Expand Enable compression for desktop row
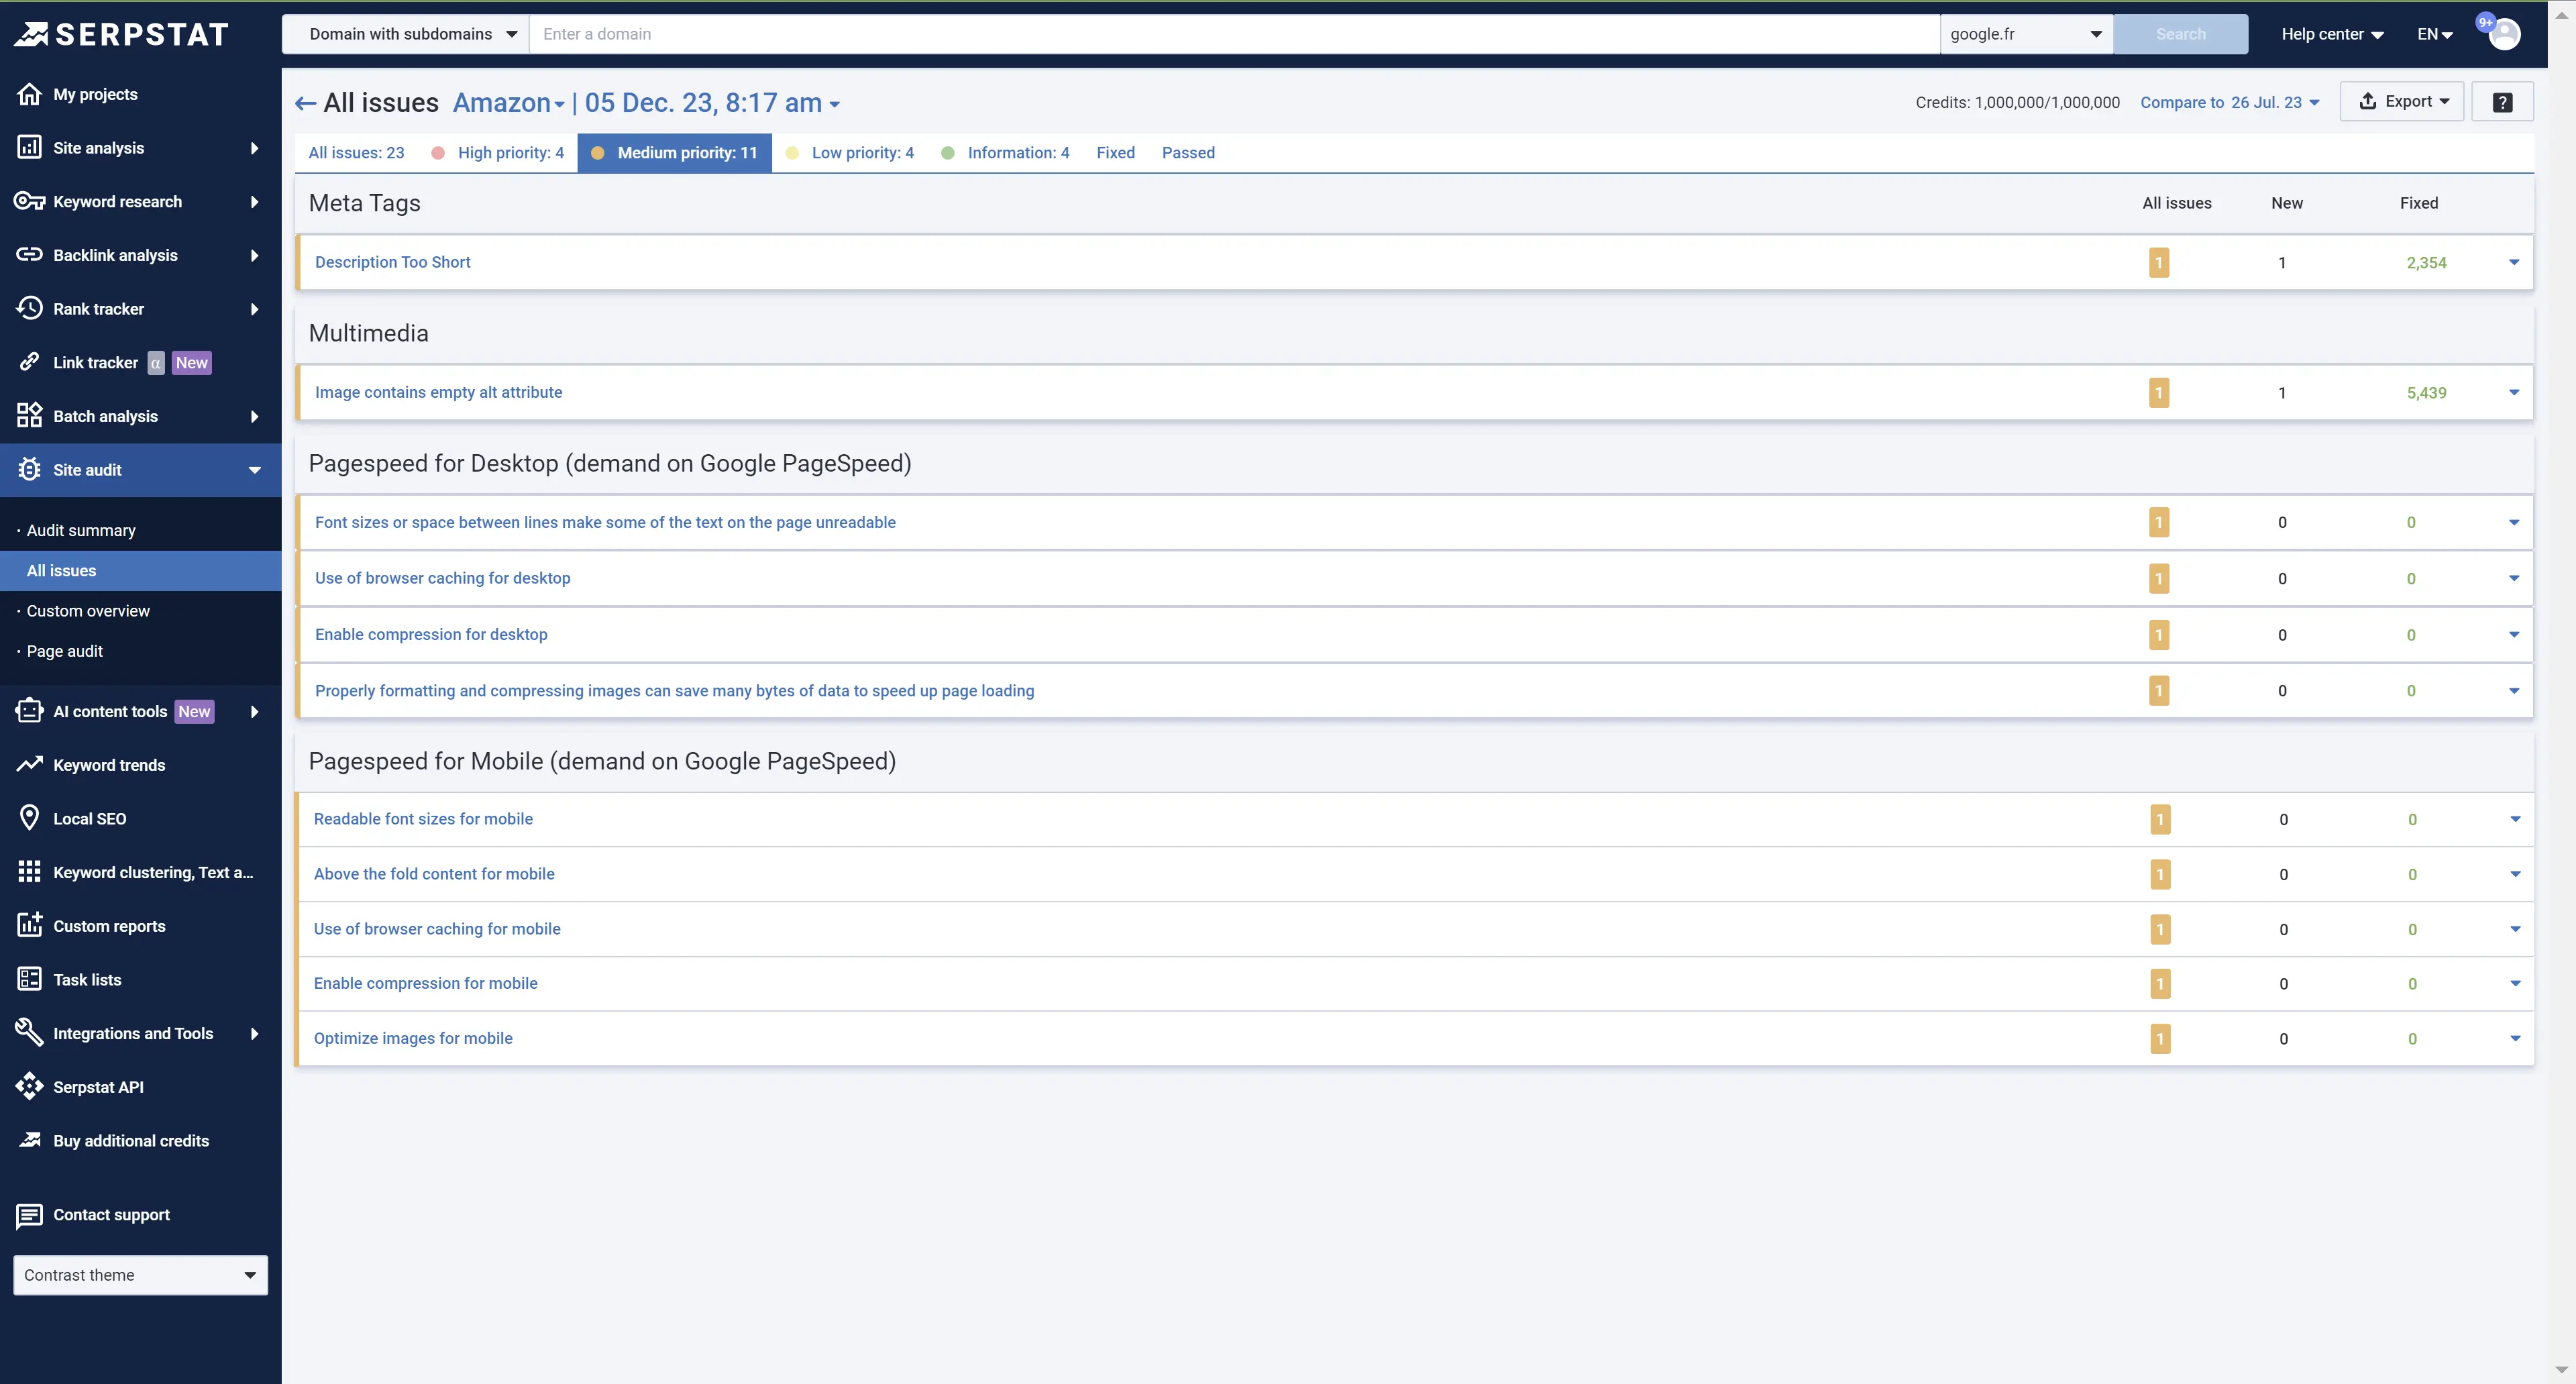This screenshot has height=1384, width=2576. (2514, 634)
